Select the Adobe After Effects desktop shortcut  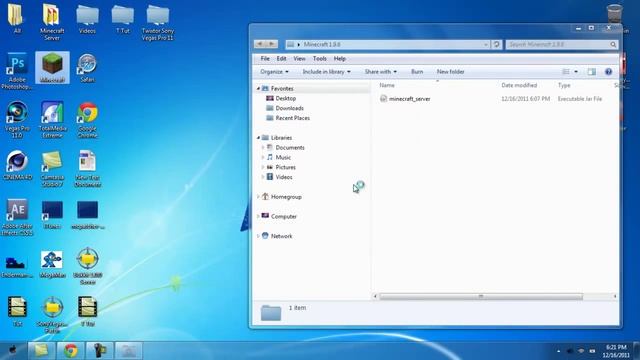pyautogui.click(x=17, y=217)
